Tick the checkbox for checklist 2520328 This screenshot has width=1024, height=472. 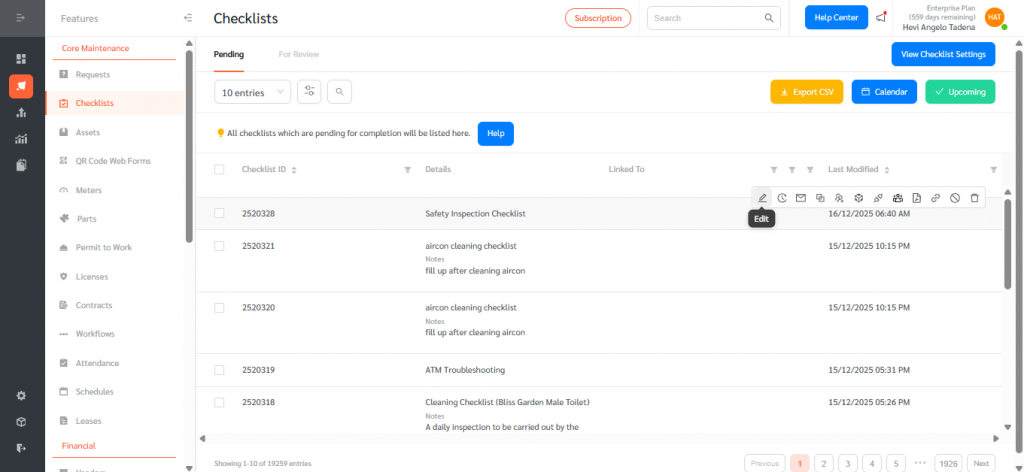pos(219,213)
